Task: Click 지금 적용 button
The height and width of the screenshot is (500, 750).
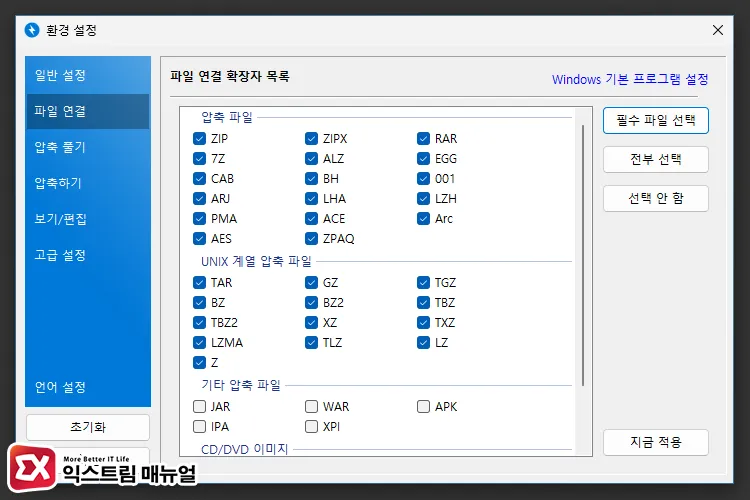Action: point(655,442)
